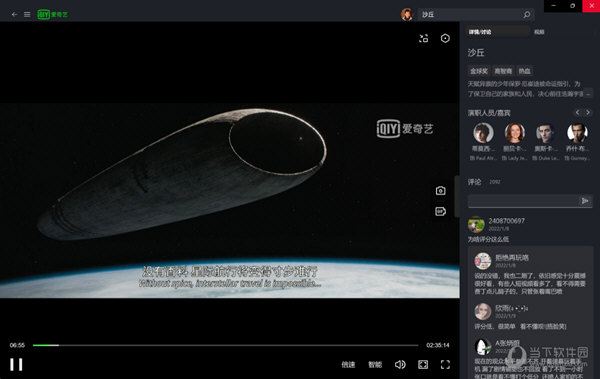Image resolution: width=600 pixels, height=379 pixels.
Task: Go back using the top-left arrow
Action: 14,15
